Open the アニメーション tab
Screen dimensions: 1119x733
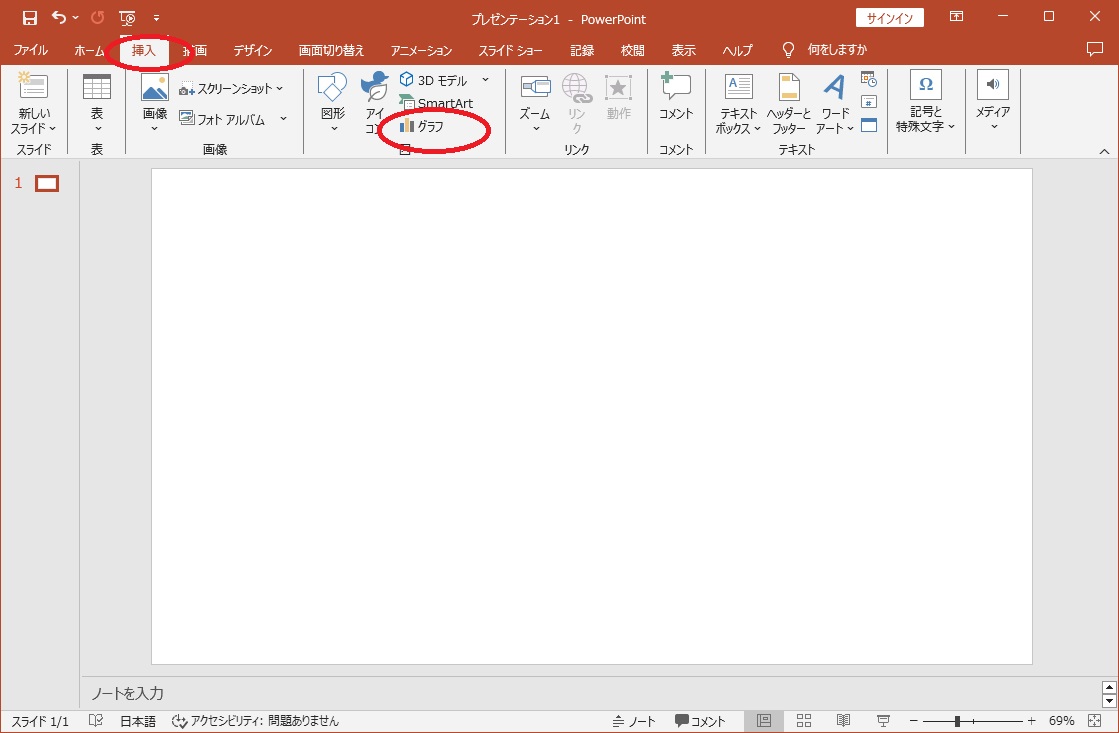point(421,50)
